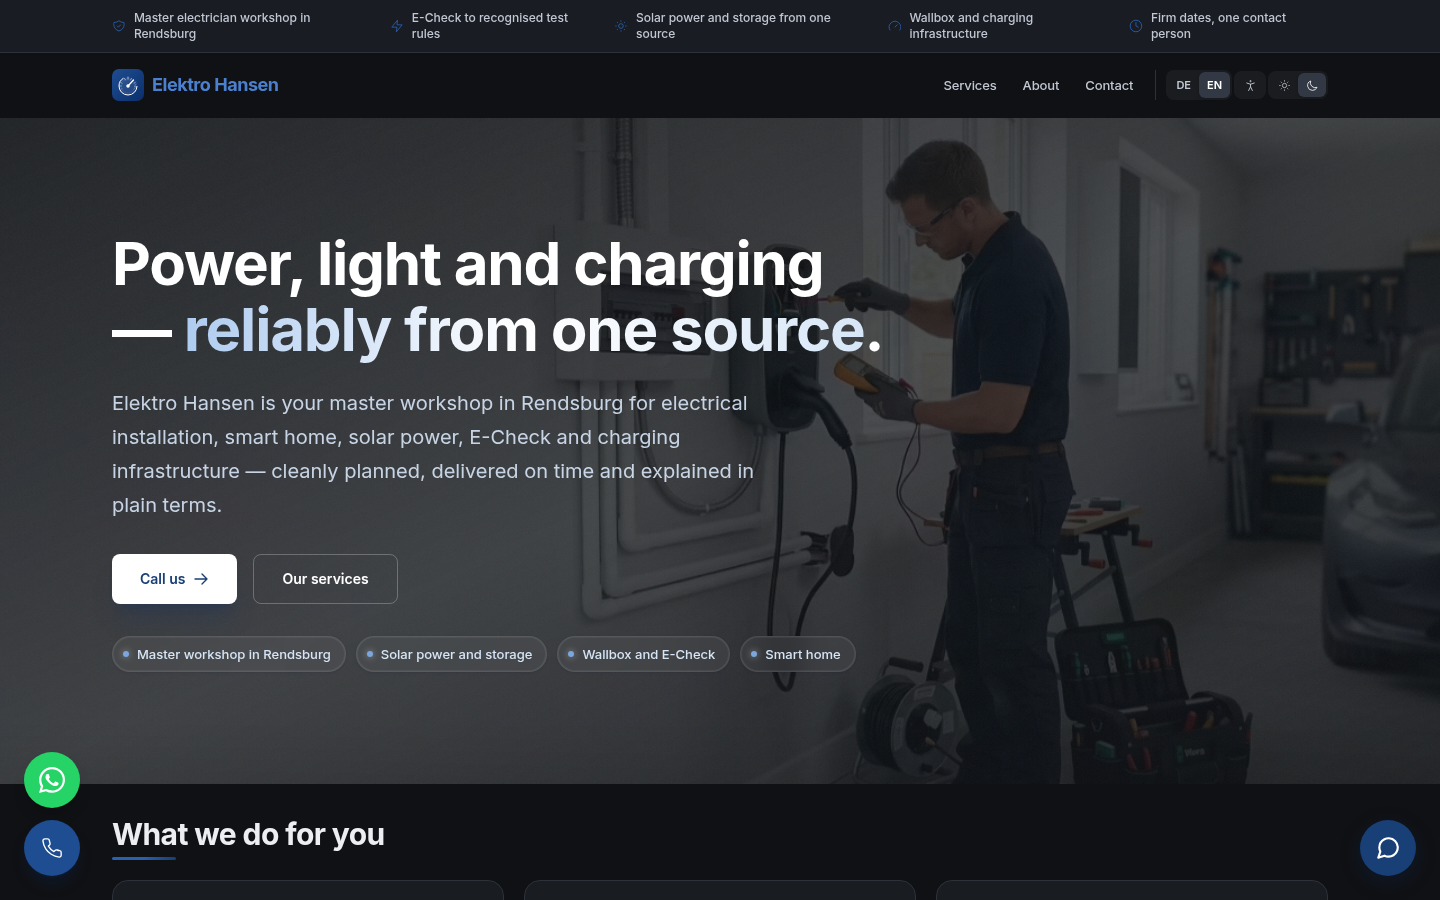Screen dimensions: 1440x900
Task: Click the floating phone call button
Action: point(52,848)
